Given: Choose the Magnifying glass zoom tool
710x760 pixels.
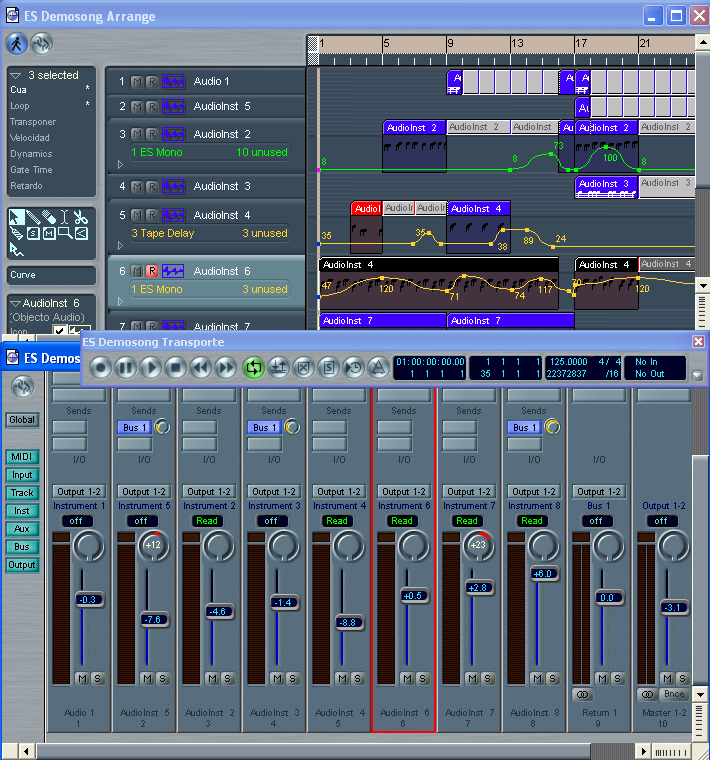Looking at the screenshot, I should pos(64,233).
